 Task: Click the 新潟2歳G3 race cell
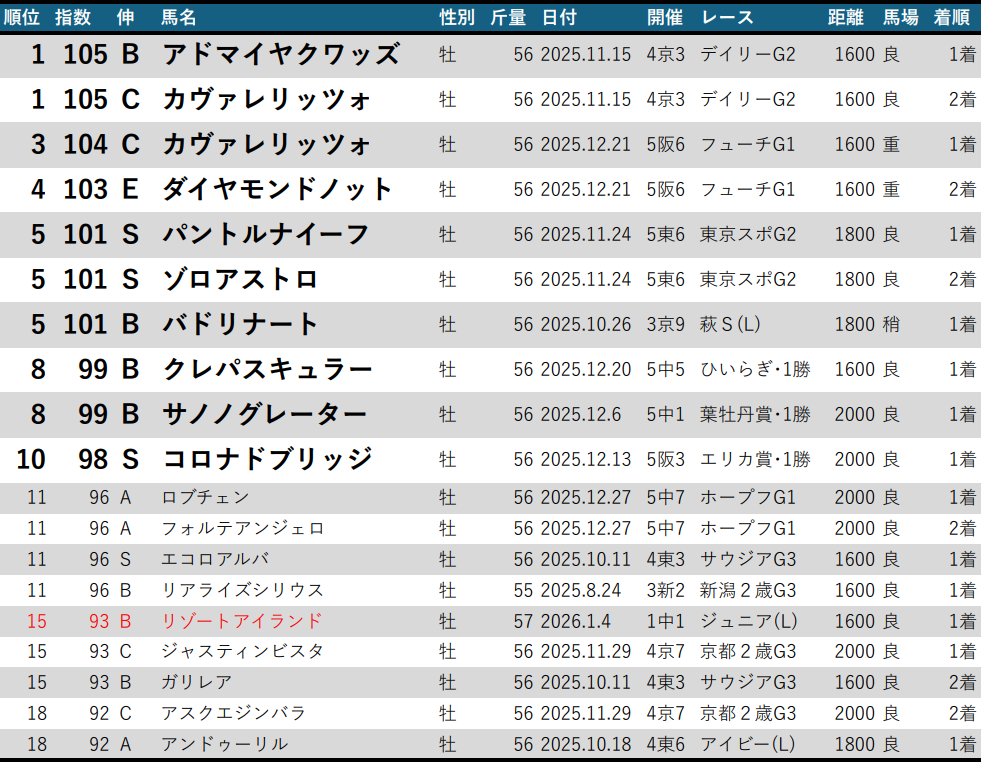click(748, 590)
